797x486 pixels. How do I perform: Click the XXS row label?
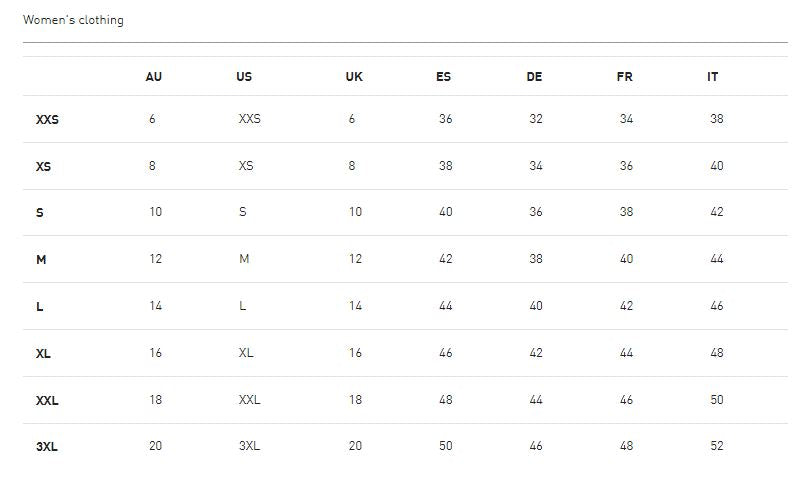(47, 120)
